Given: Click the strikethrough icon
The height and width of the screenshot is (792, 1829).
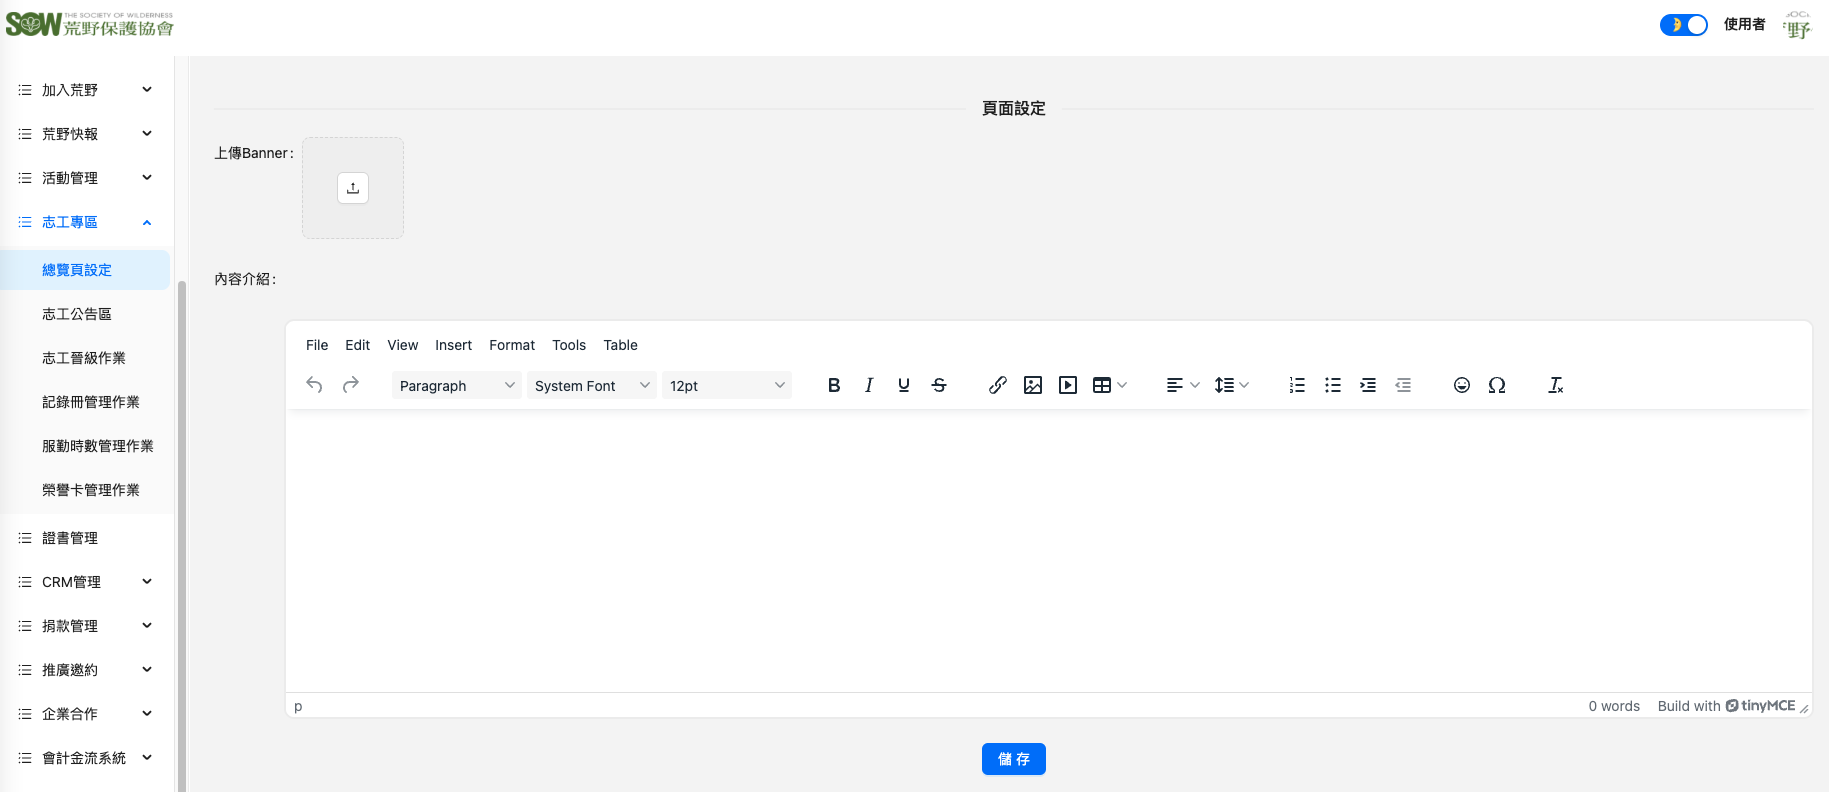Looking at the screenshot, I should coord(939,385).
